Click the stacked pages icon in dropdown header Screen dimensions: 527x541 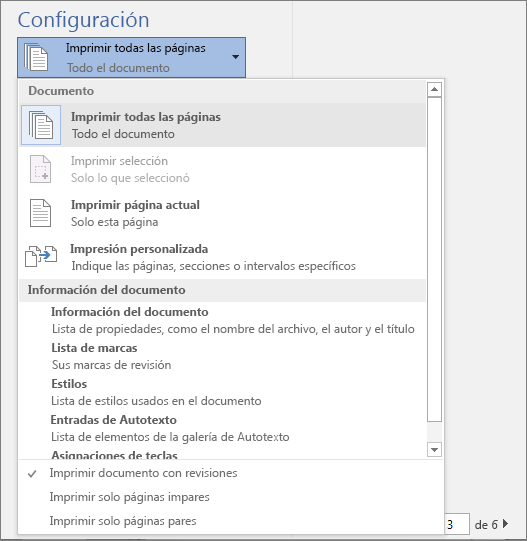coord(36,57)
